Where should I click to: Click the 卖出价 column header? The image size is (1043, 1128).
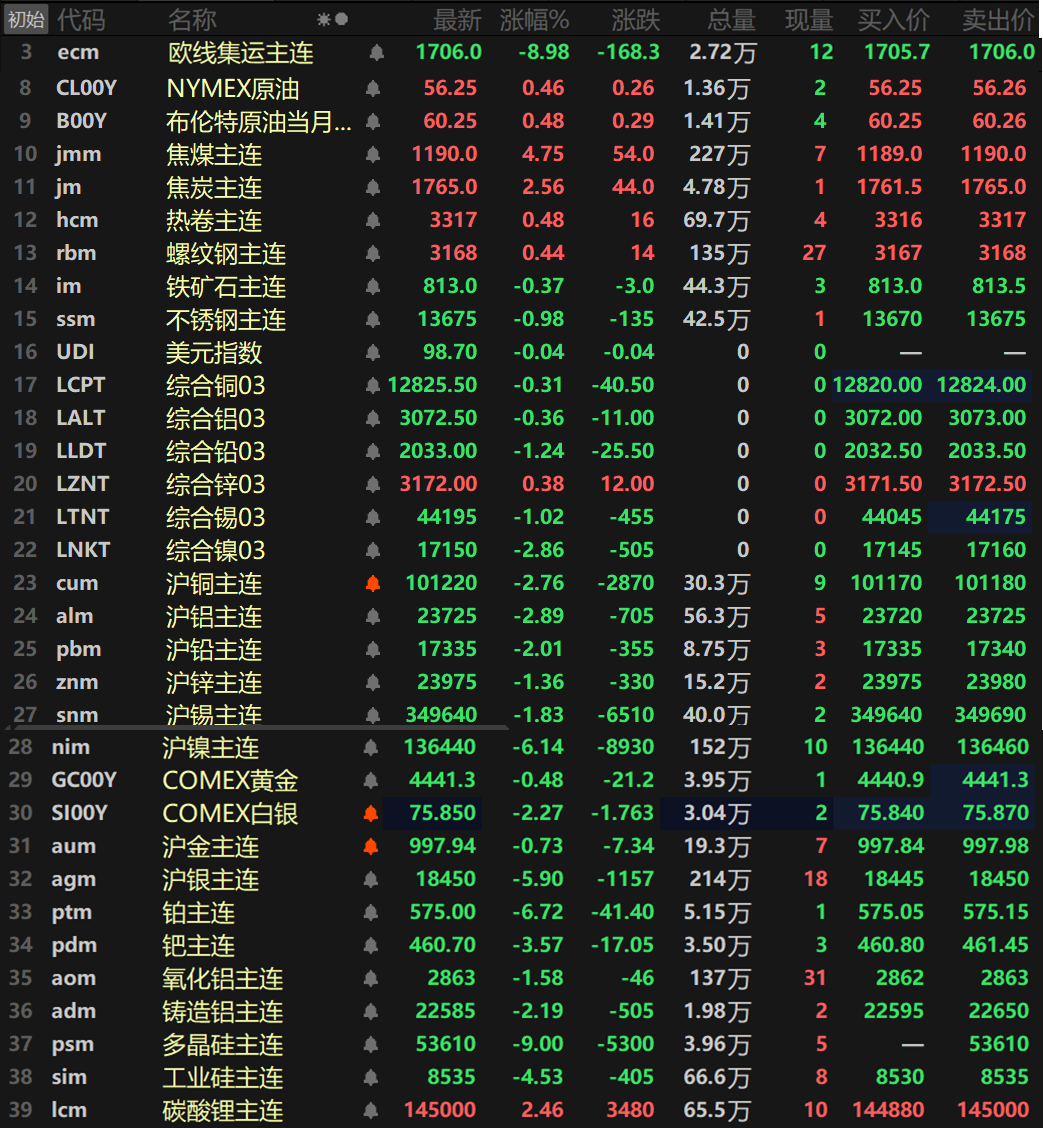tap(997, 19)
